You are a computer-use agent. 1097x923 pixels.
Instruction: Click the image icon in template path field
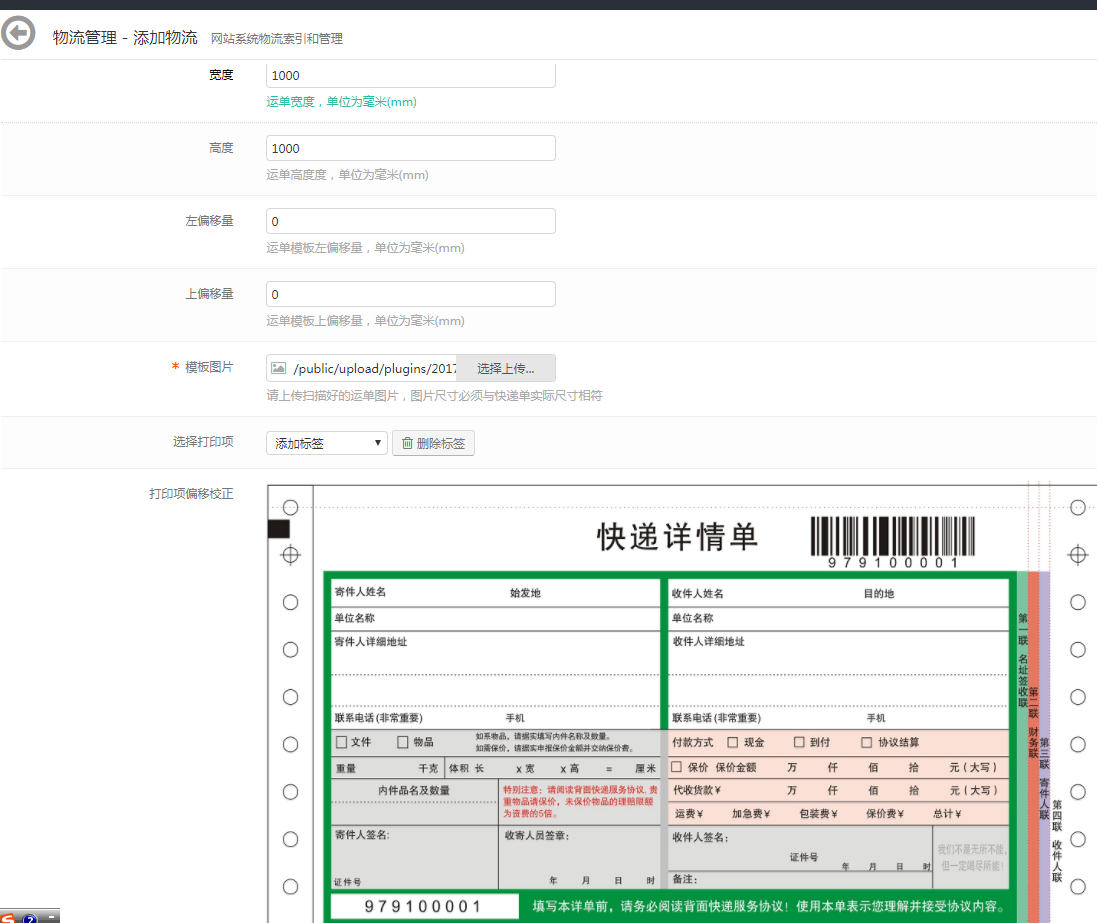[x=279, y=368]
